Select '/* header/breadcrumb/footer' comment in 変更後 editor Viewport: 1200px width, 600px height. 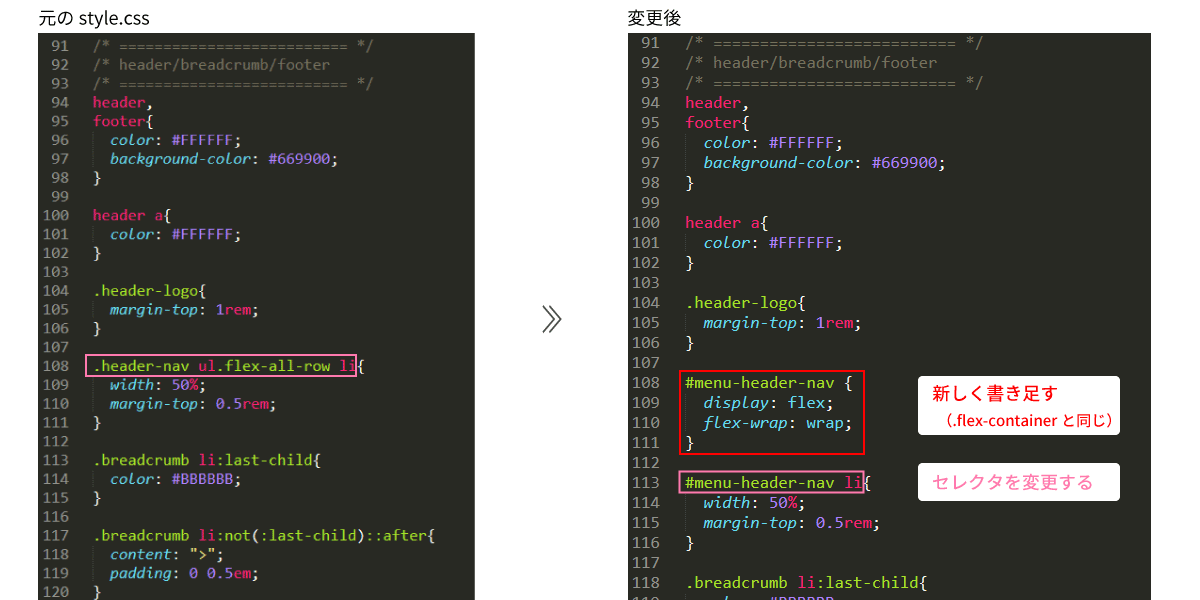[810, 63]
